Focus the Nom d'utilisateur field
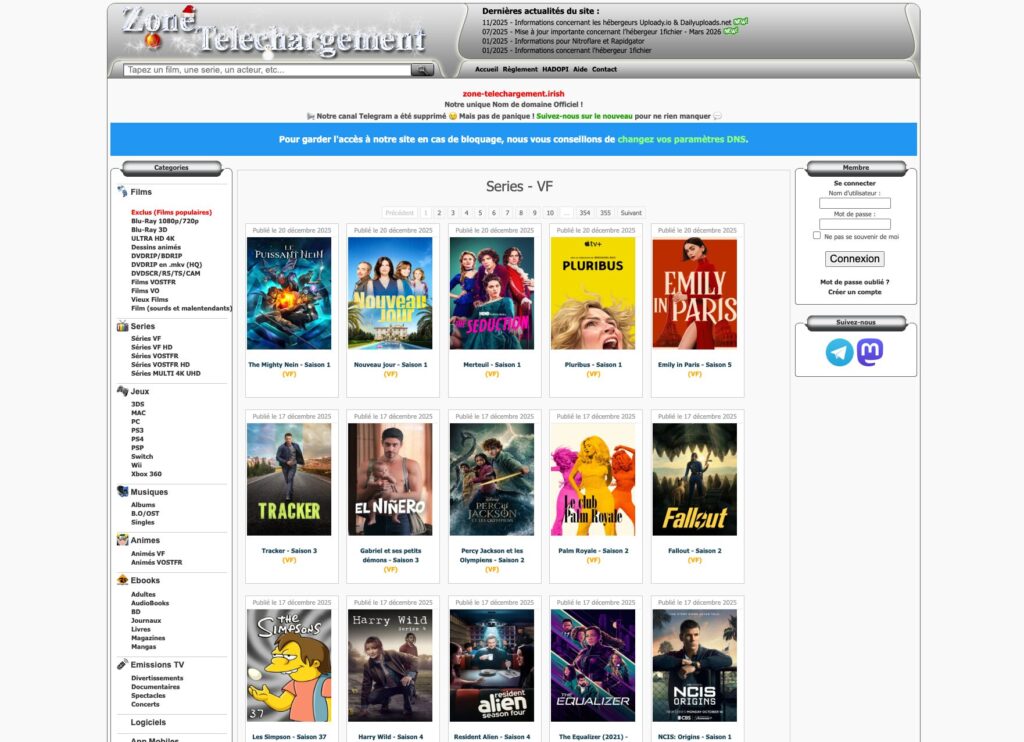Viewport: 1024px width, 742px height. (854, 203)
